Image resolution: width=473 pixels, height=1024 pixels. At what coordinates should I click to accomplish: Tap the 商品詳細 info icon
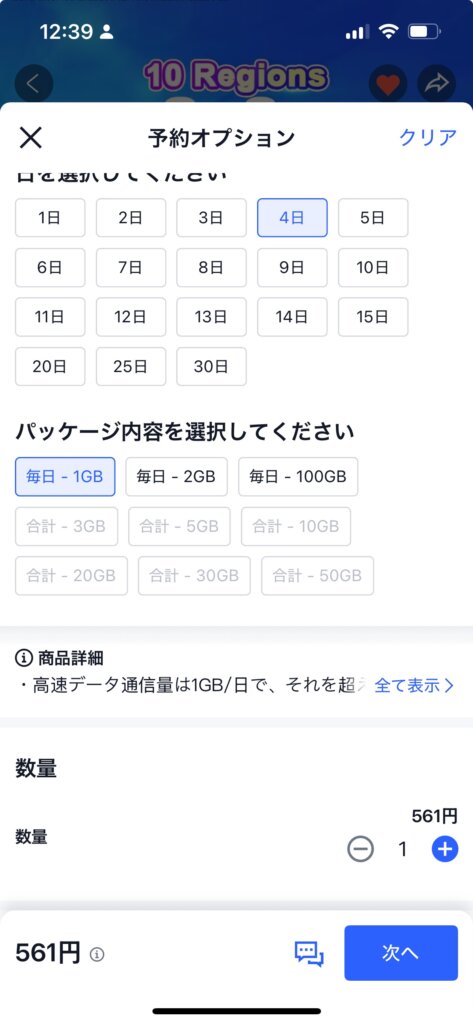click(x=24, y=658)
